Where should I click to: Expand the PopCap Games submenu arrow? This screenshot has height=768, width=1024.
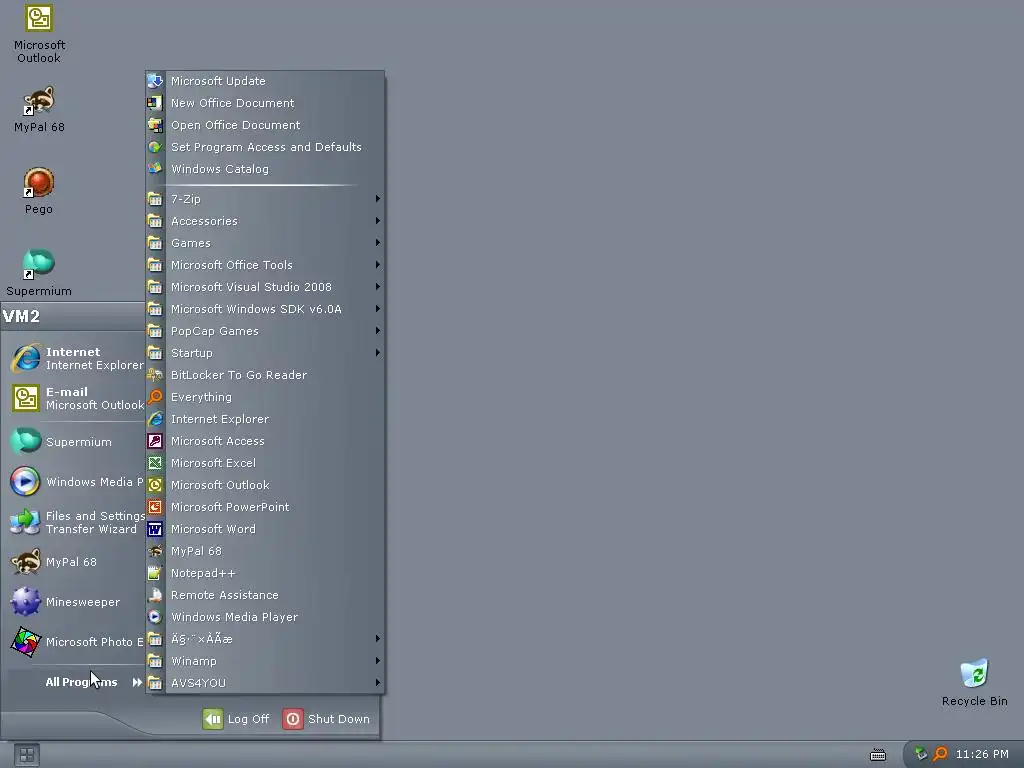[377, 330]
